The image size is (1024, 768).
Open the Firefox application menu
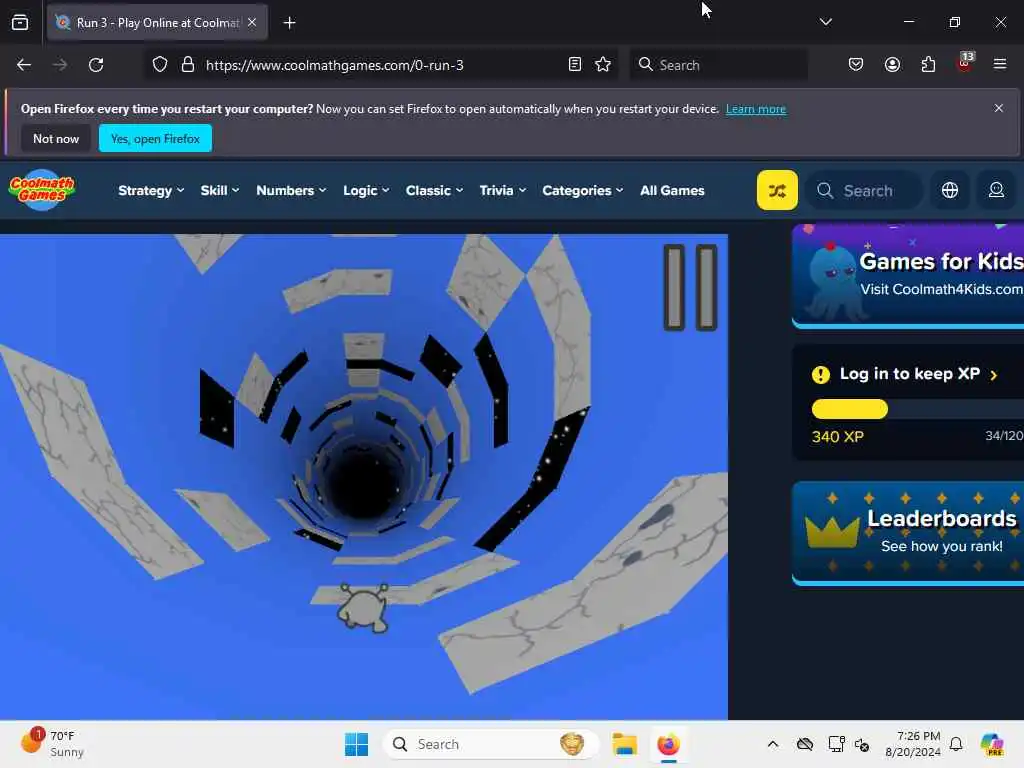click(1000, 65)
